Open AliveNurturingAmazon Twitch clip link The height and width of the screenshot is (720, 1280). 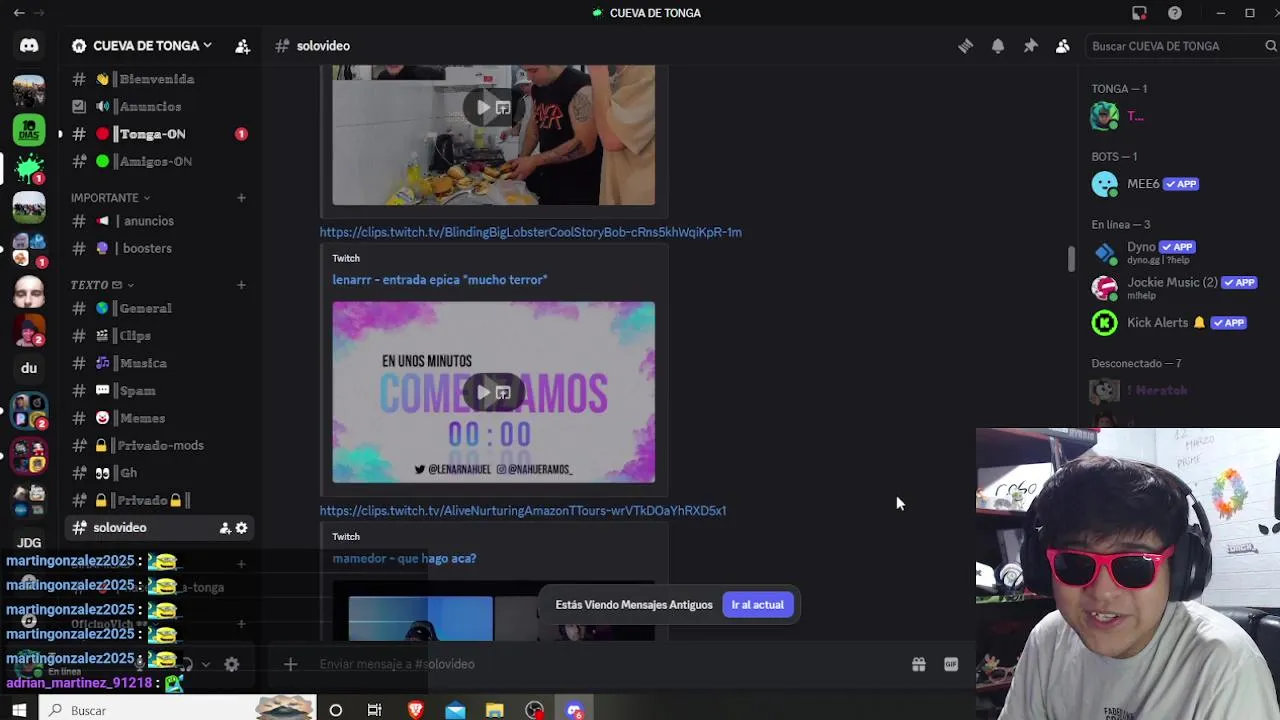click(x=522, y=511)
